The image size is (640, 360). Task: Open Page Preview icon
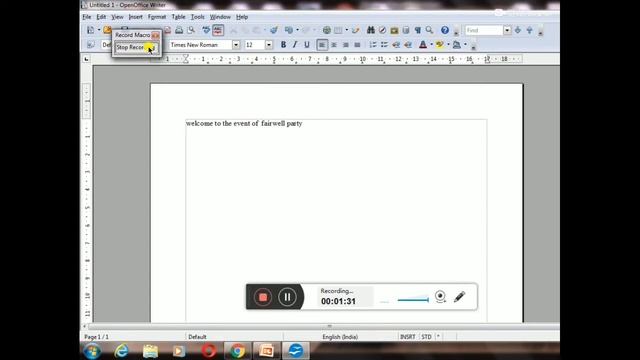[191, 30]
